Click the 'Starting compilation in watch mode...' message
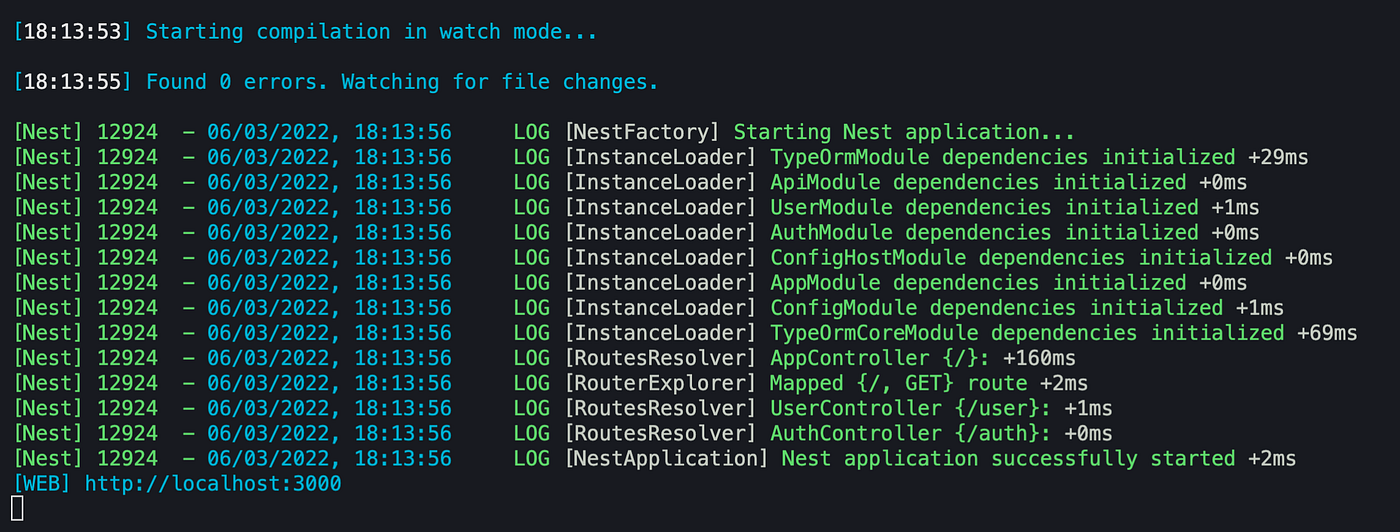1400x532 pixels. click(x=371, y=32)
